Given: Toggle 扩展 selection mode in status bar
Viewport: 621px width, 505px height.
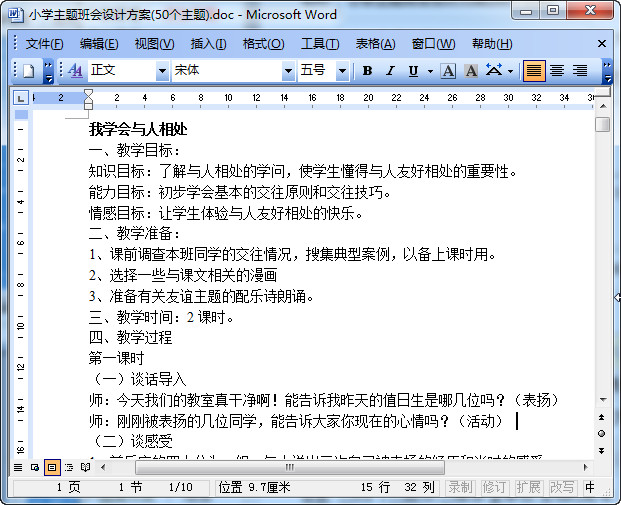Looking at the screenshot, I should (x=528, y=488).
